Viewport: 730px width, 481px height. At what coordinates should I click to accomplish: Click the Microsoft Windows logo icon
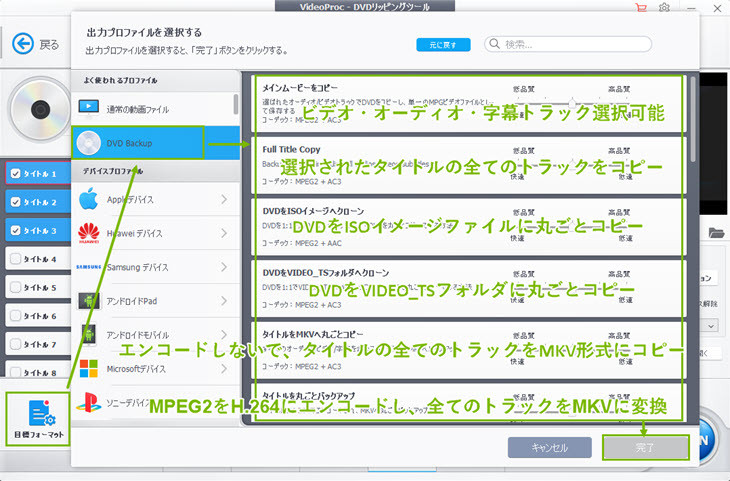(x=88, y=368)
